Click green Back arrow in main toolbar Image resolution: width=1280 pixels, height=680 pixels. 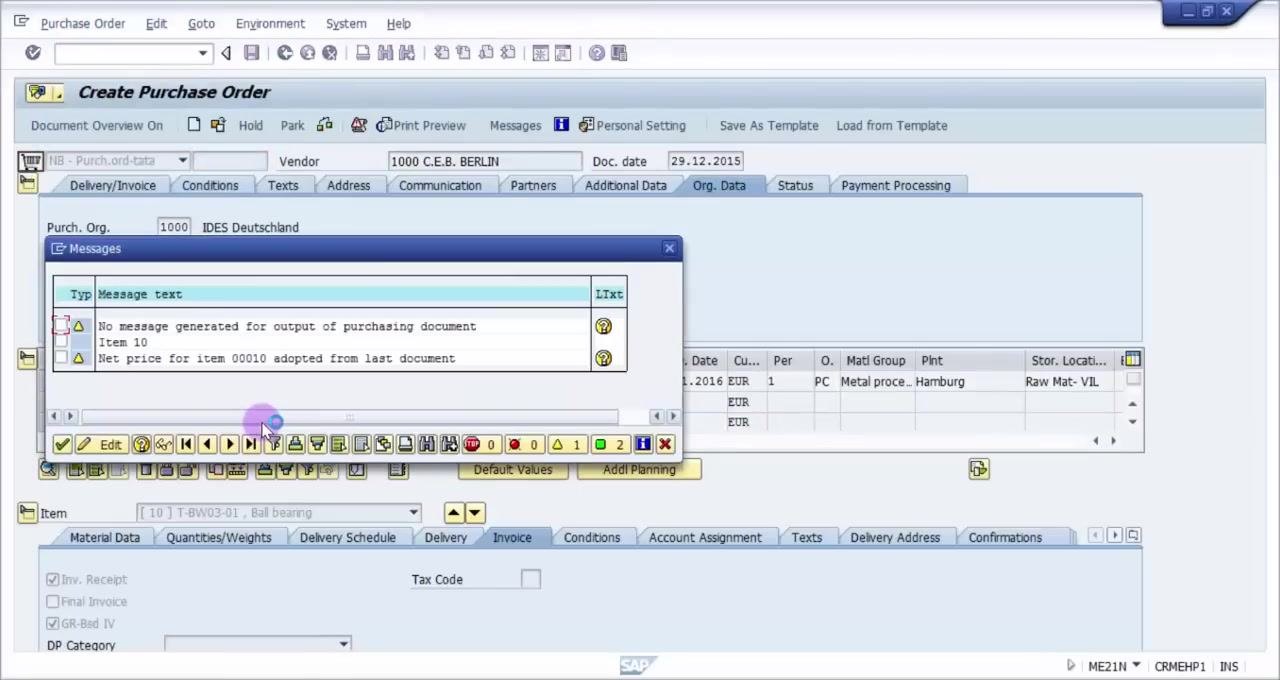285,53
